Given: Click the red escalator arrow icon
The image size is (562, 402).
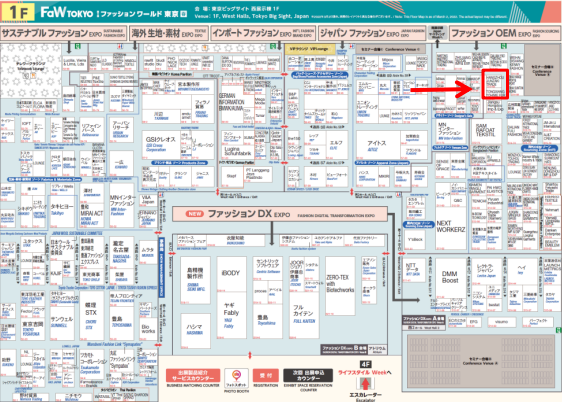Looking at the screenshot, I should (365, 384).
